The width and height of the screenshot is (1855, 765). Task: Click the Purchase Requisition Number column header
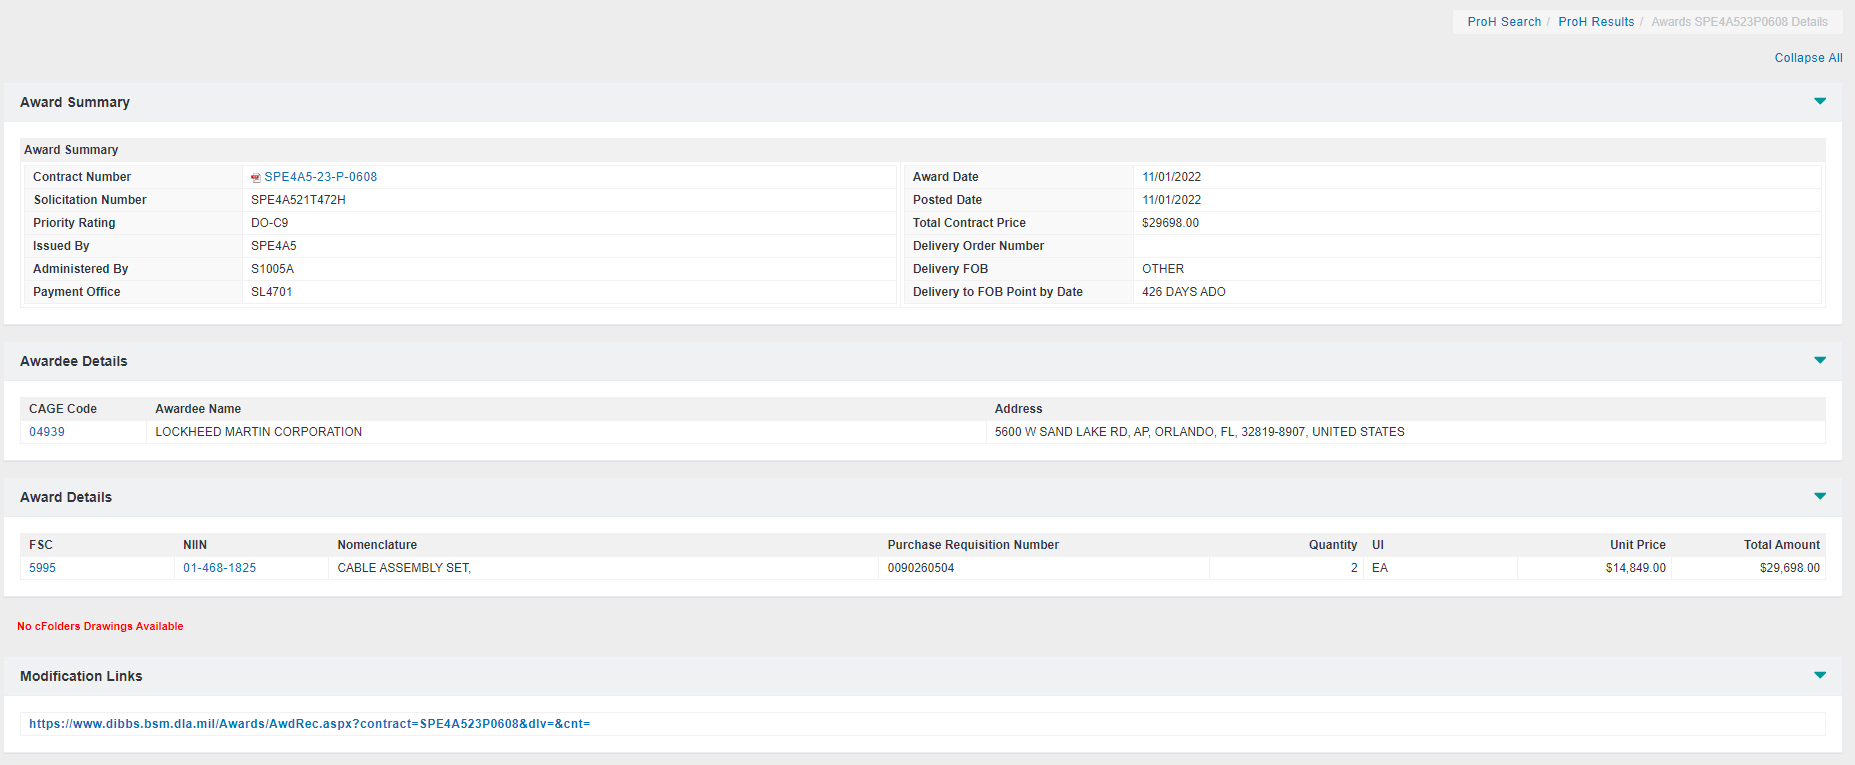point(973,545)
